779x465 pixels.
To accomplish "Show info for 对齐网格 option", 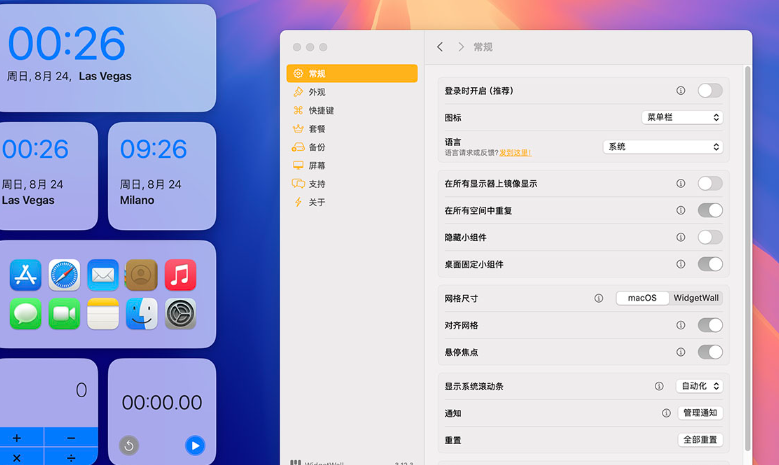I will tap(681, 325).
